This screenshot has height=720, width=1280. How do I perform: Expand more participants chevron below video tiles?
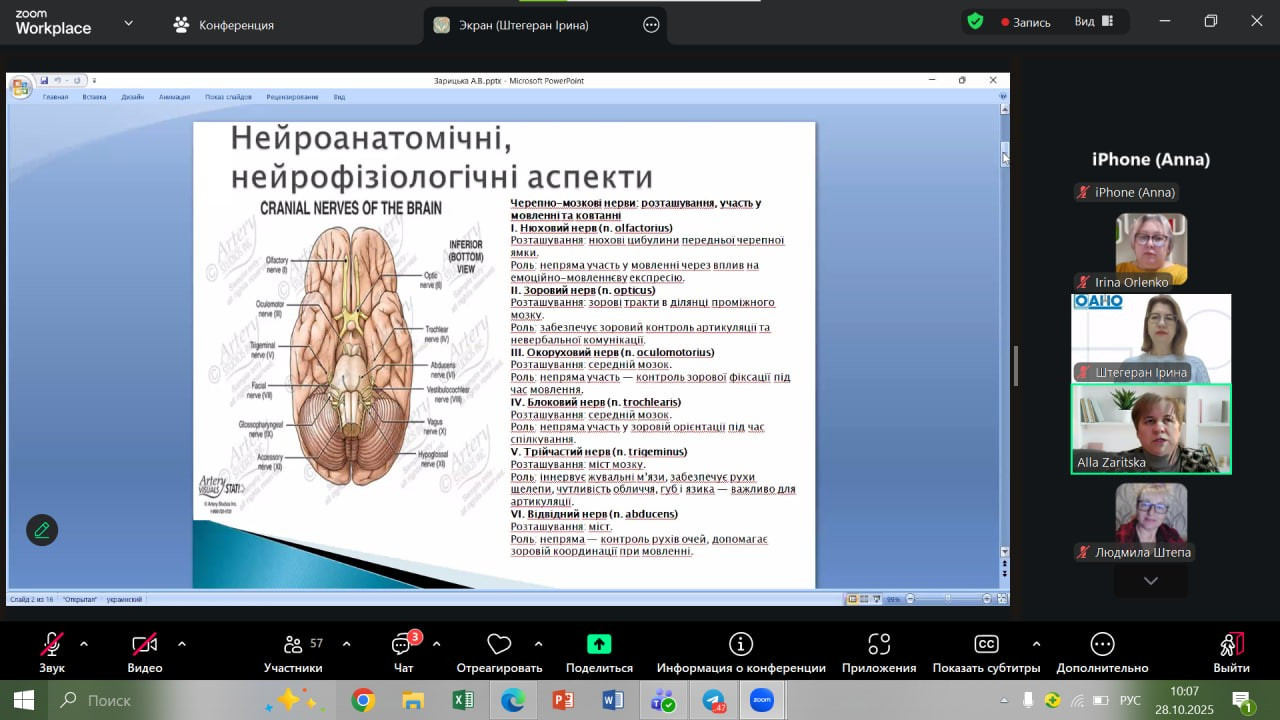(1151, 581)
